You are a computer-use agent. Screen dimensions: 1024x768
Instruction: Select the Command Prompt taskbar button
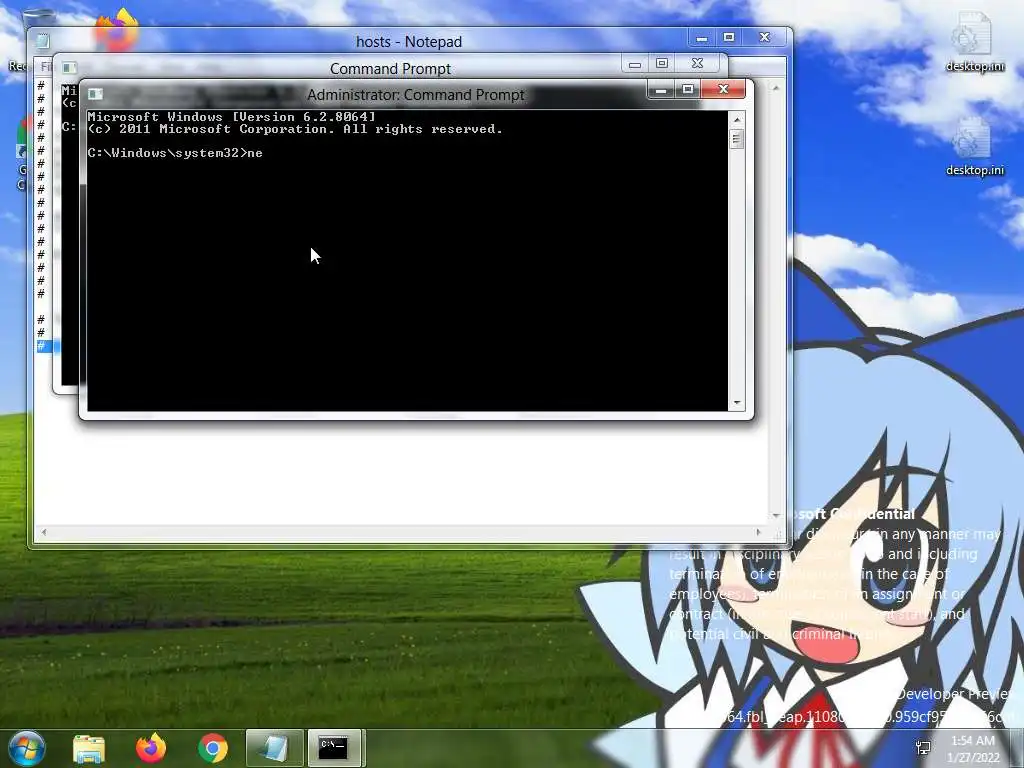(x=334, y=748)
